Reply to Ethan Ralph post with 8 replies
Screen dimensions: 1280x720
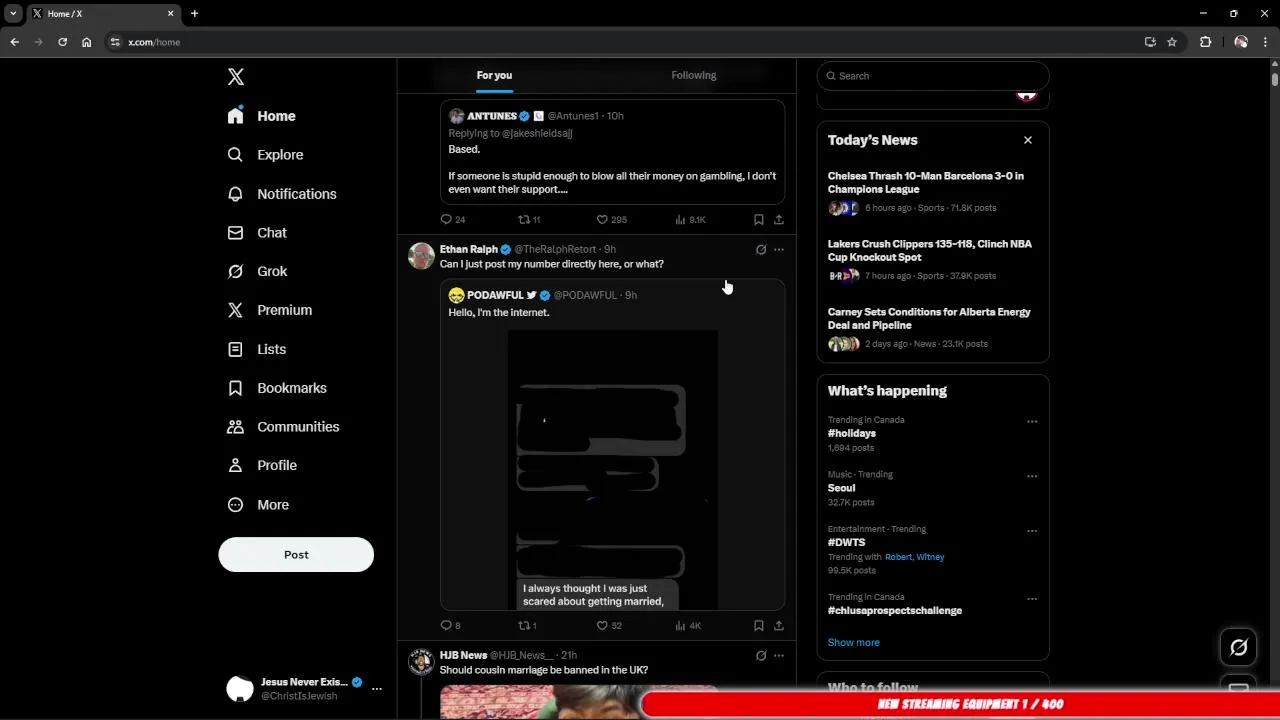pyautogui.click(x=450, y=626)
